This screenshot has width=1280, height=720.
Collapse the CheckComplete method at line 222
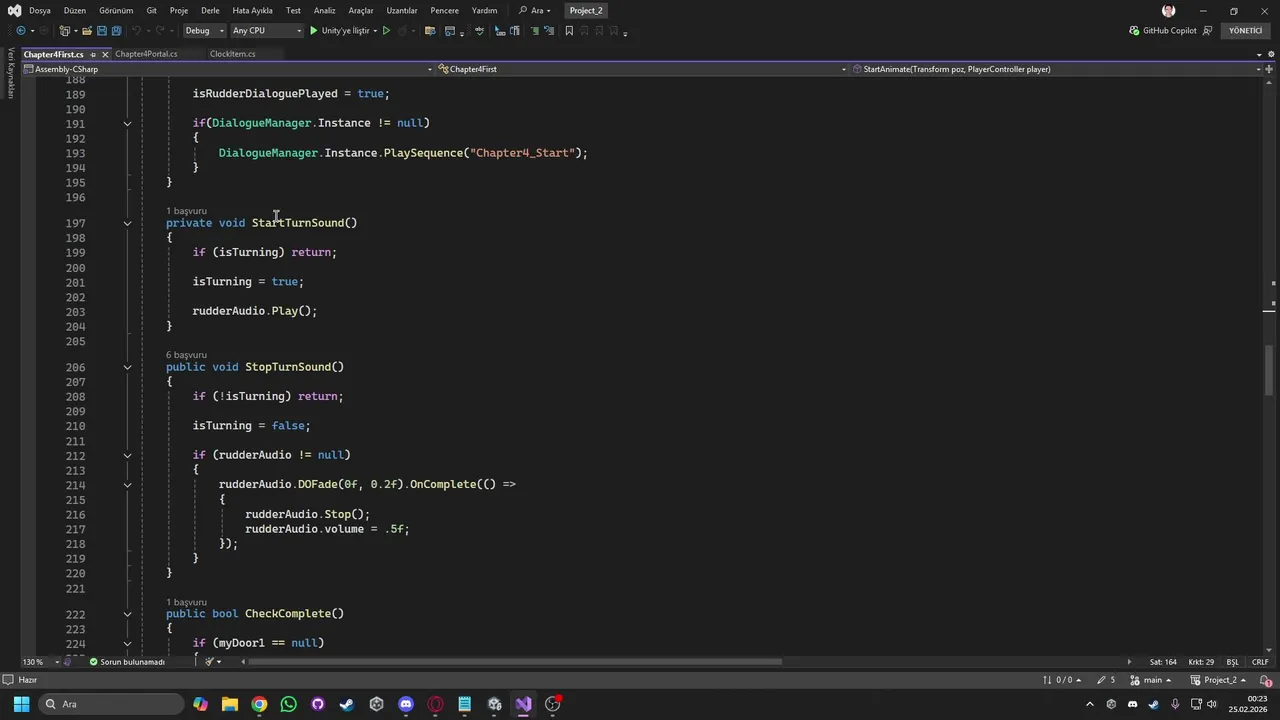(127, 614)
